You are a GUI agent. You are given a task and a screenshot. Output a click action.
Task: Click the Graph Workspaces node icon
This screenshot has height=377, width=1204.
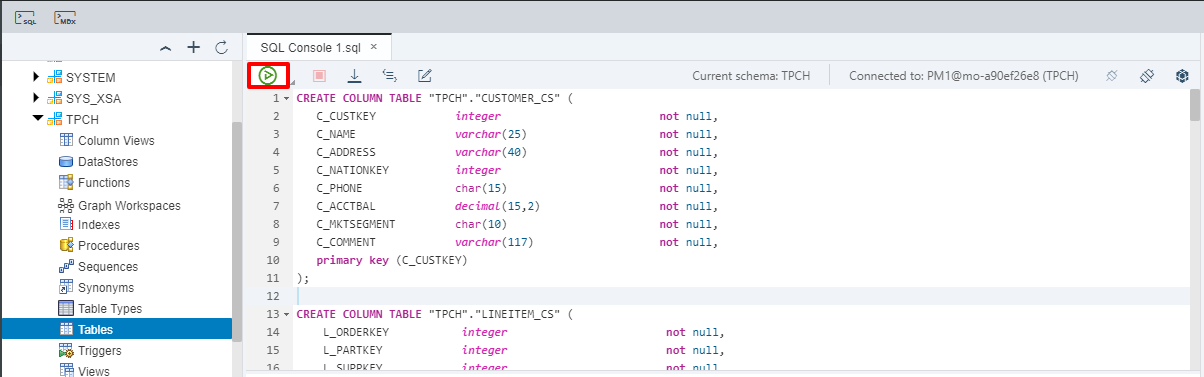click(66, 205)
